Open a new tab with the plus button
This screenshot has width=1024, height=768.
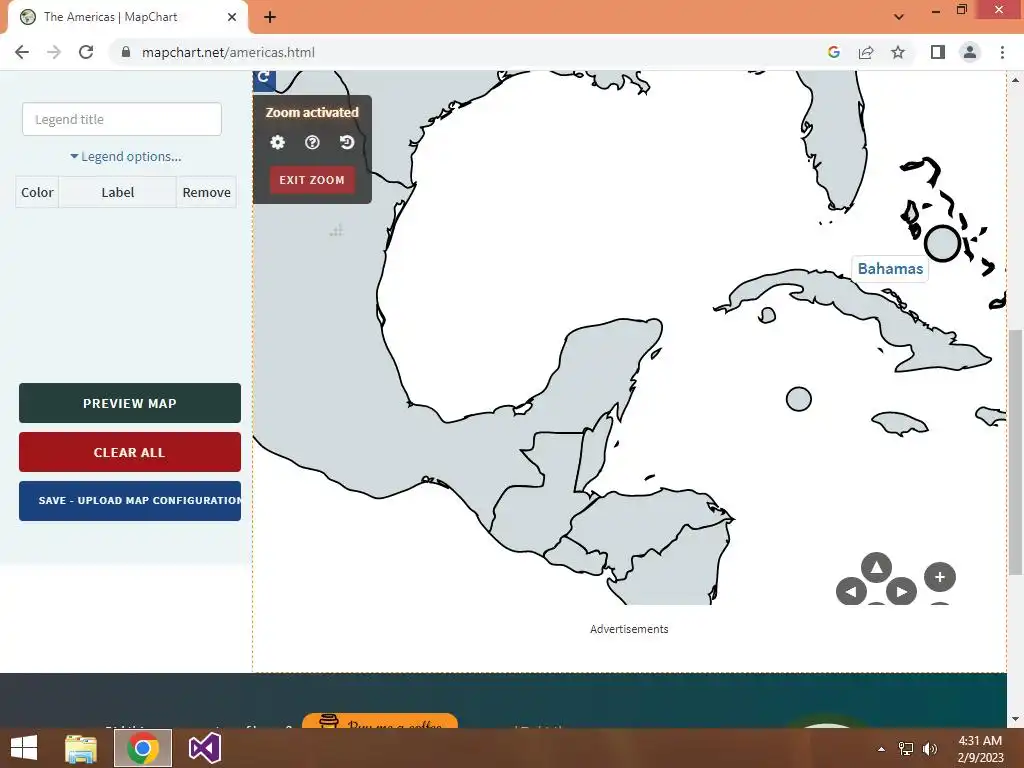tap(270, 17)
